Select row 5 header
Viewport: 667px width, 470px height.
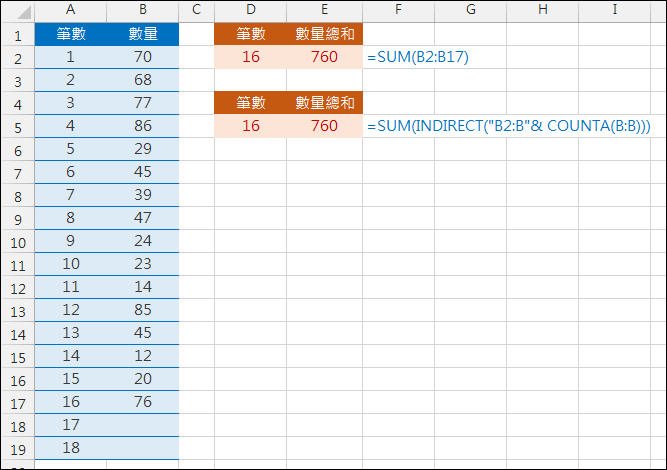17,126
